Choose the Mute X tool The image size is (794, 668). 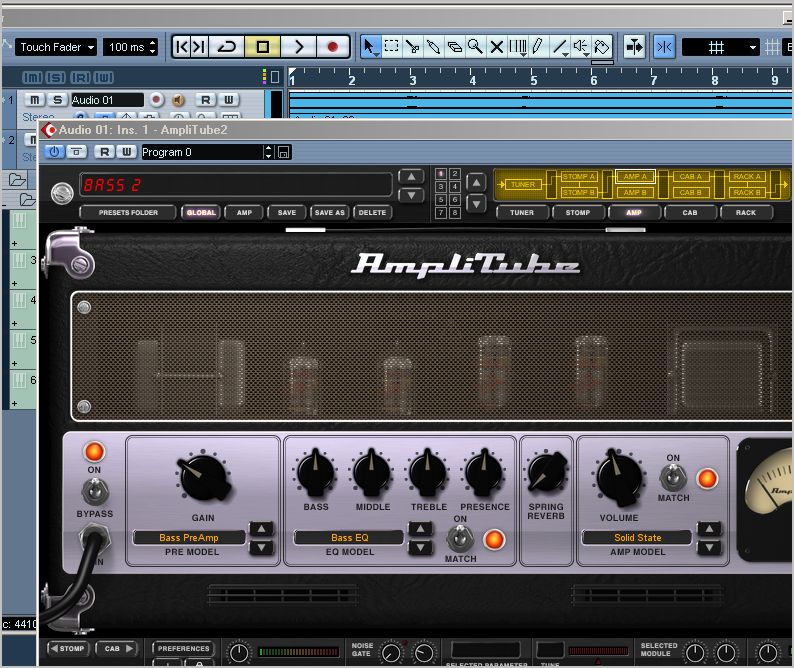click(x=496, y=47)
